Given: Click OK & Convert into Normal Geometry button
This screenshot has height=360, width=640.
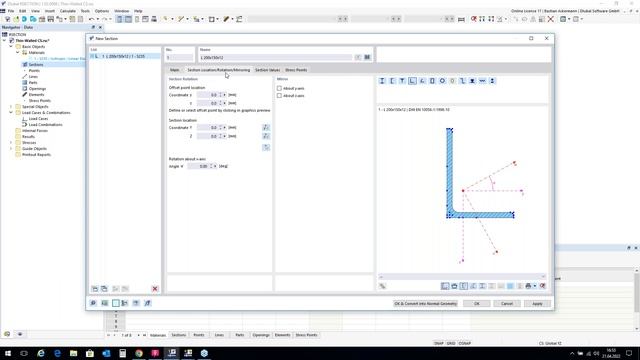Looking at the screenshot, I should [x=425, y=304].
